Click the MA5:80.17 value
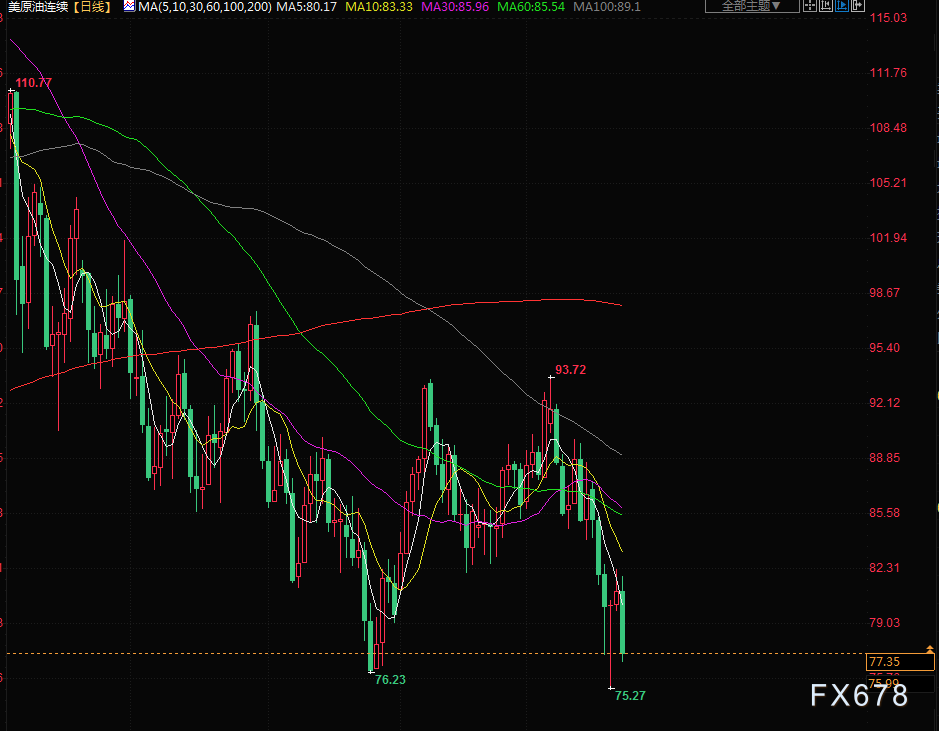939x731 pixels. (x=306, y=7)
